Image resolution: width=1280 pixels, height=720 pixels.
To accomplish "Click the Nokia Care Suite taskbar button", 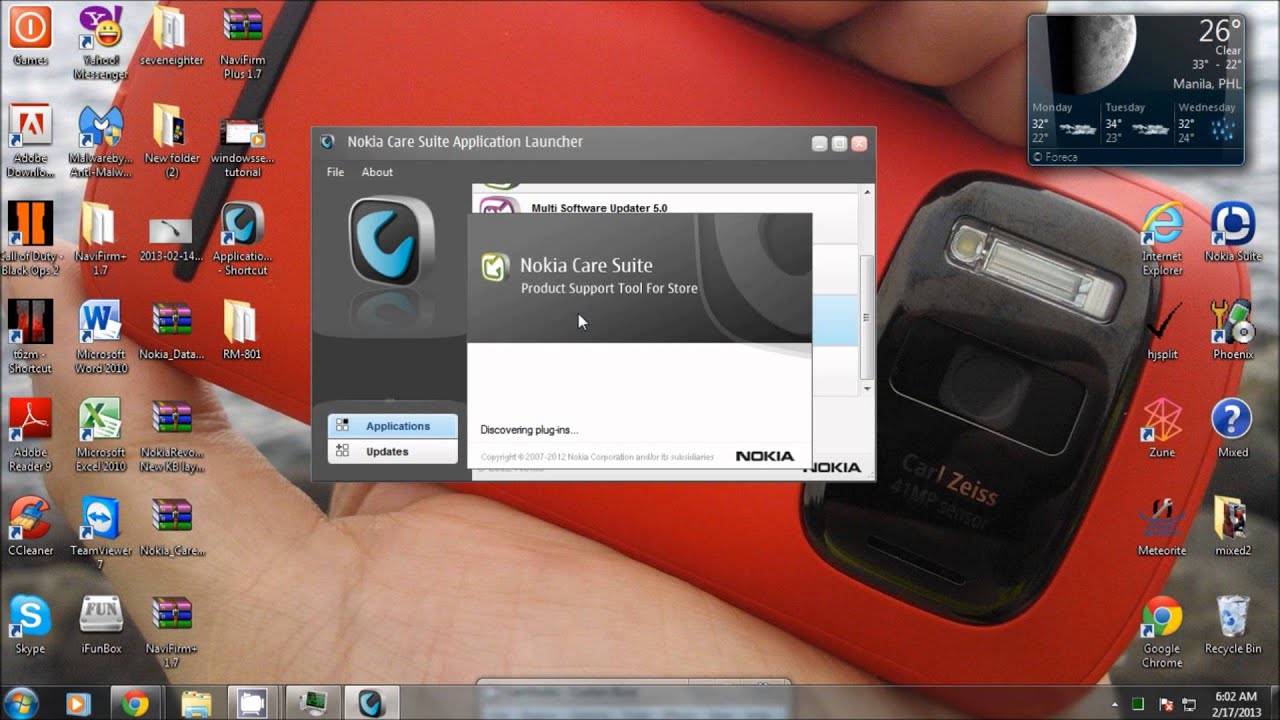I will (x=370, y=703).
